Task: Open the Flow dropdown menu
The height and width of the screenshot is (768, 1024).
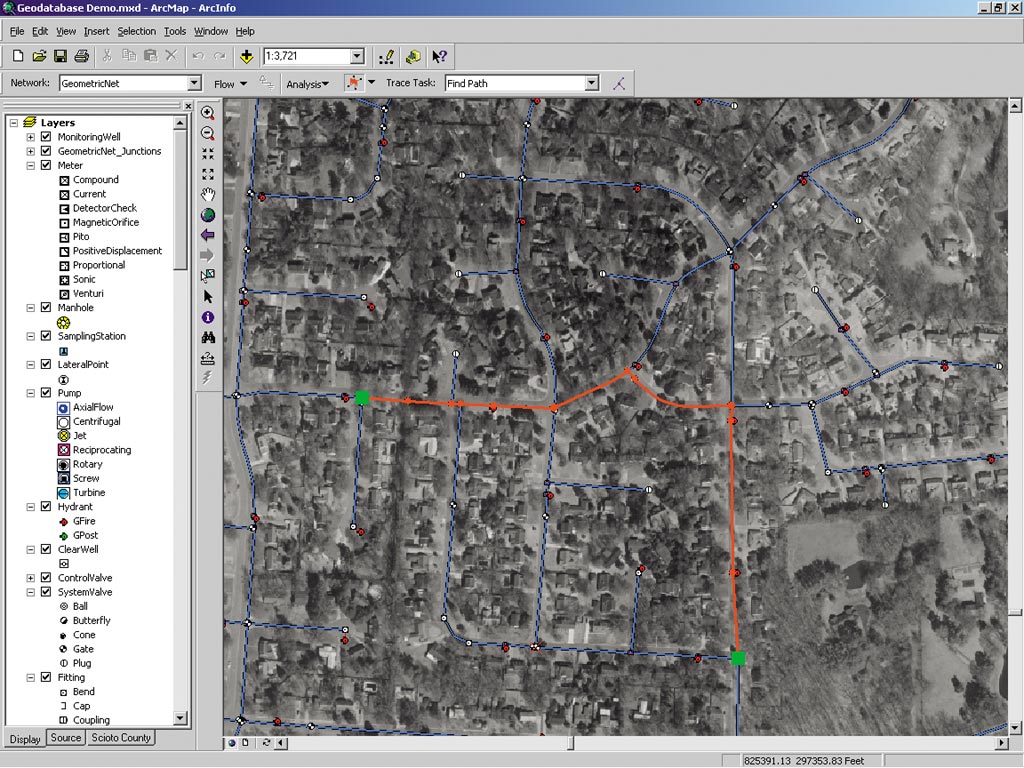Action: point(230,84)
